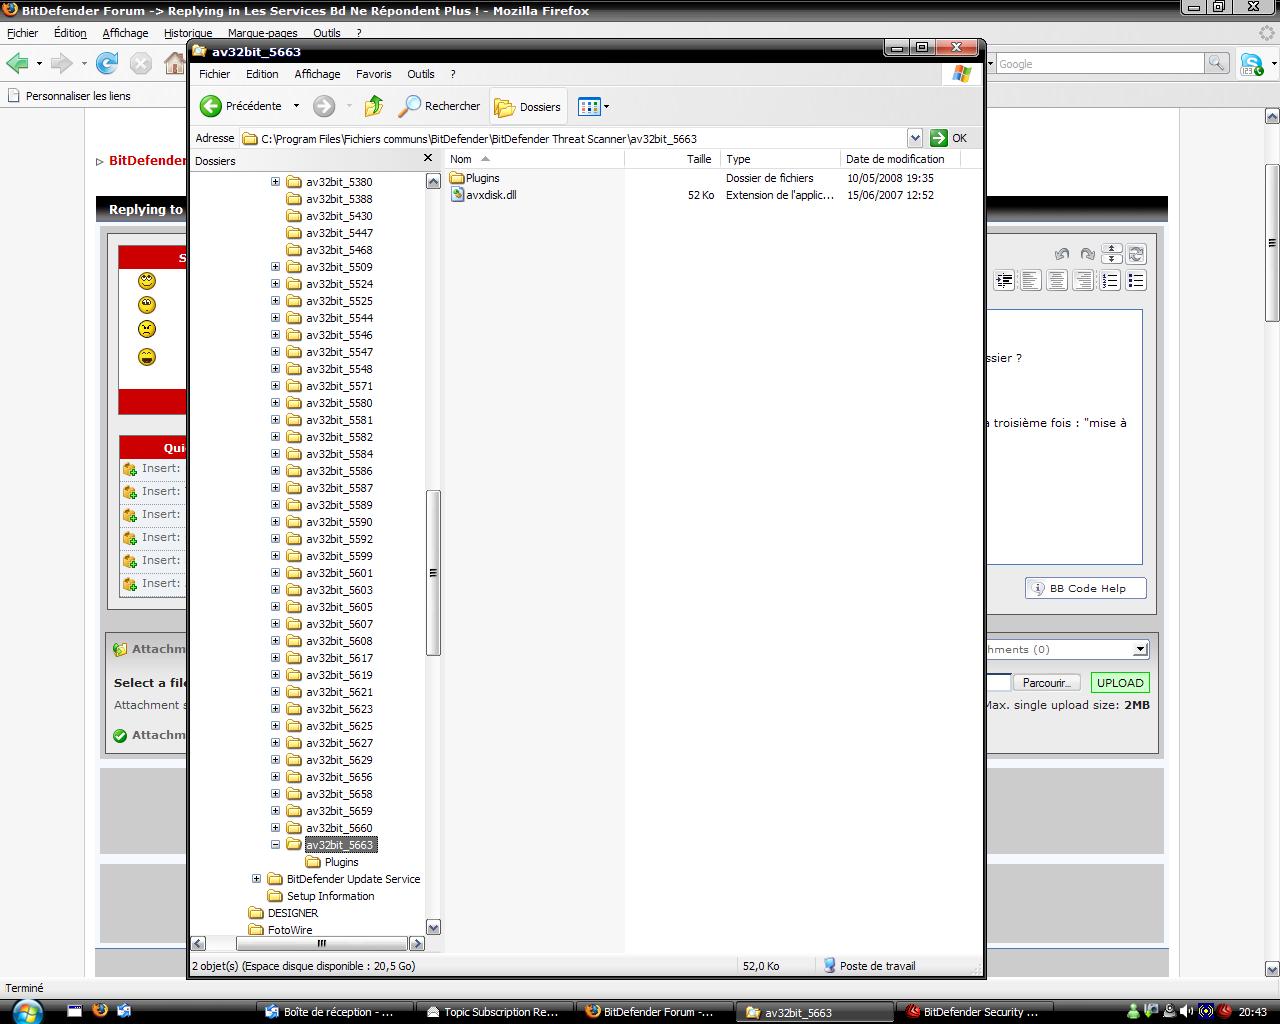Click Firefox reload page button

[x=107, y=64]
